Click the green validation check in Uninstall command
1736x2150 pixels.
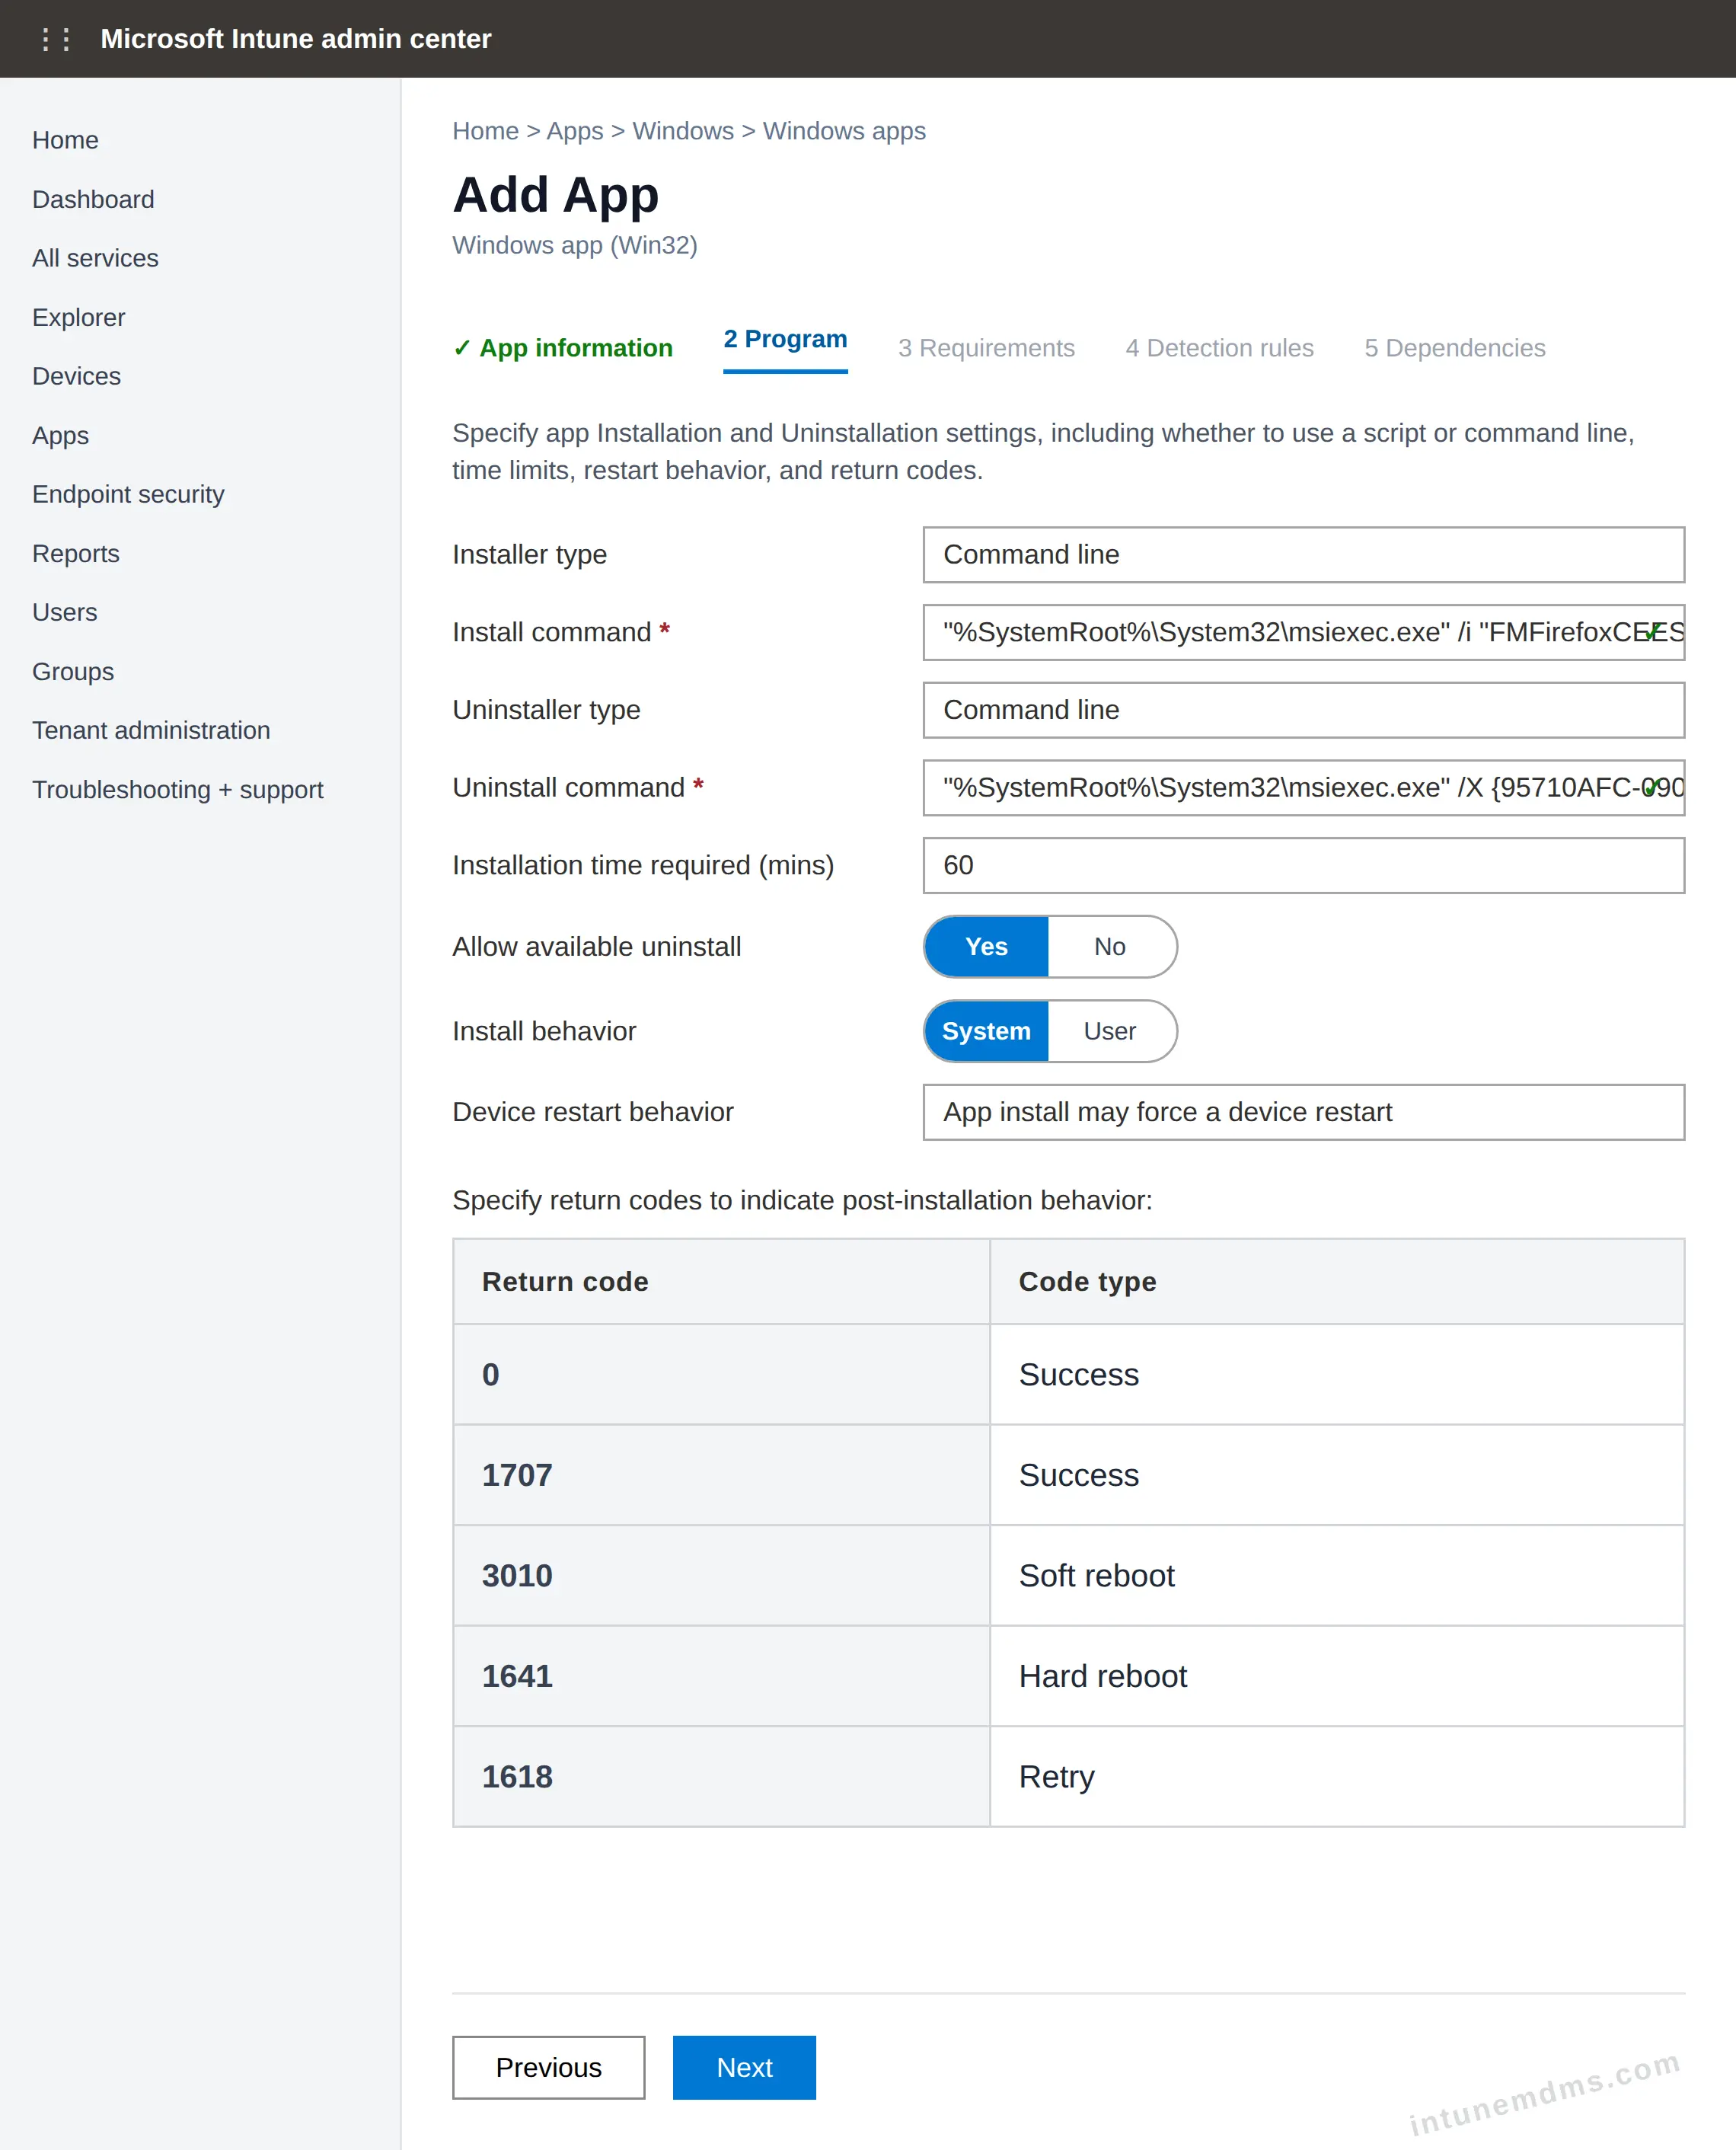tap(1653, 787)
